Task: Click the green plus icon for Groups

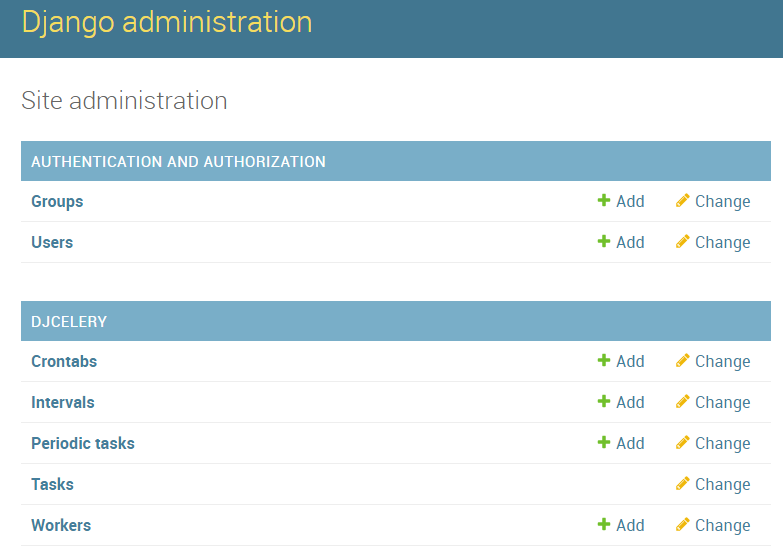Action: (x=604, y=201)
